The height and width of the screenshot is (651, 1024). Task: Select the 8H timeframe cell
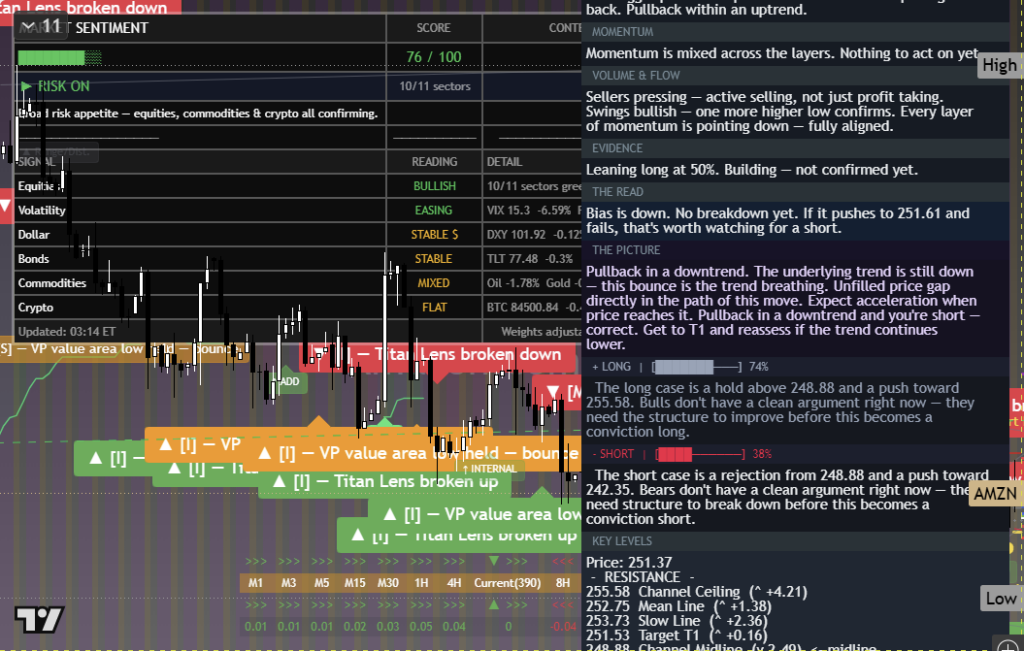(562, 582)
